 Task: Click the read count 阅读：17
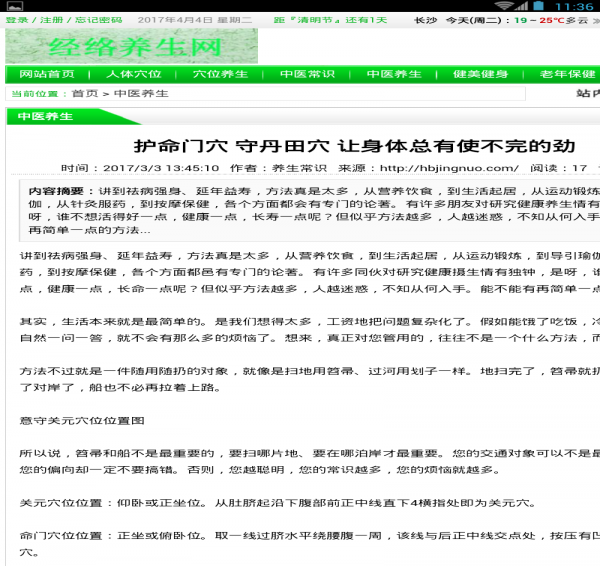tap(559, 168)
